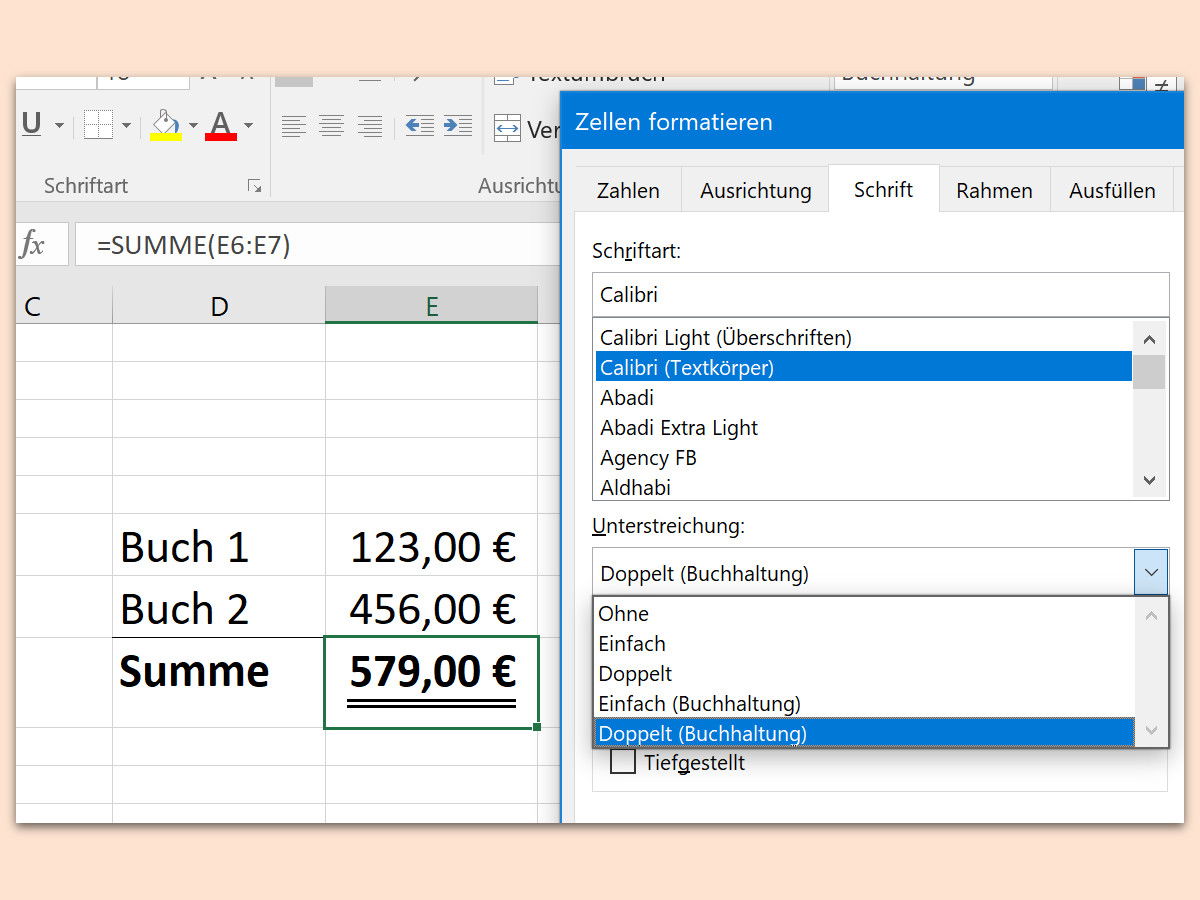Click the font list scrollbar thumb
This screenshot has height=900, width=1200.
[x=1149, y=371]
